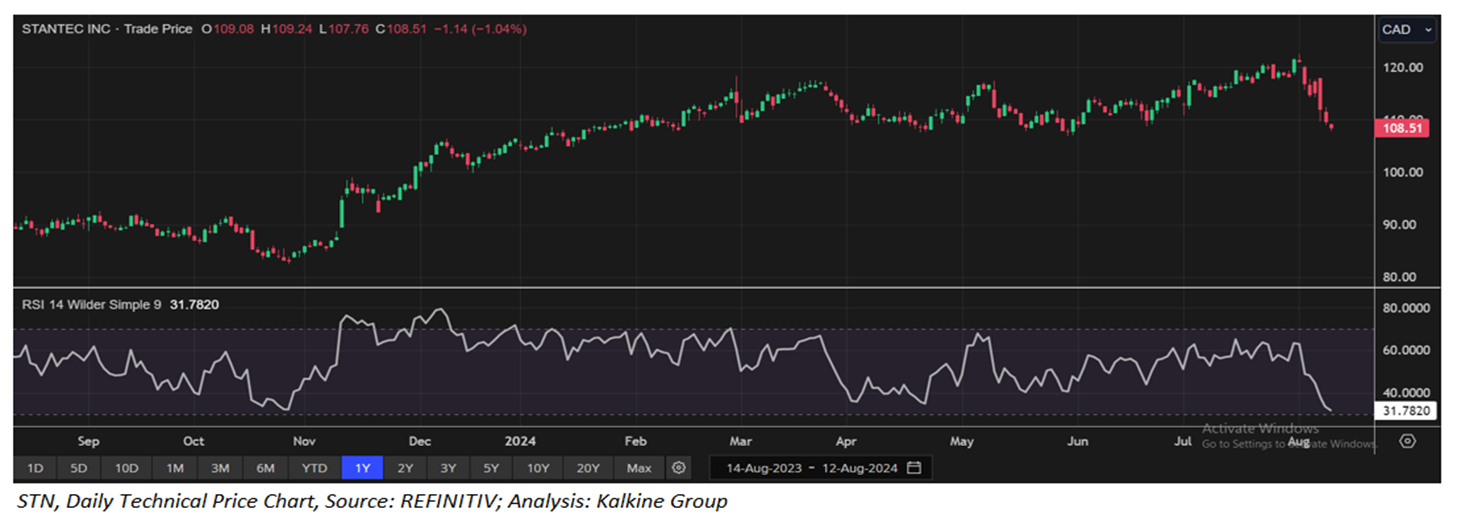Click the 80.0000 RSI axis label

[1408, 308]
